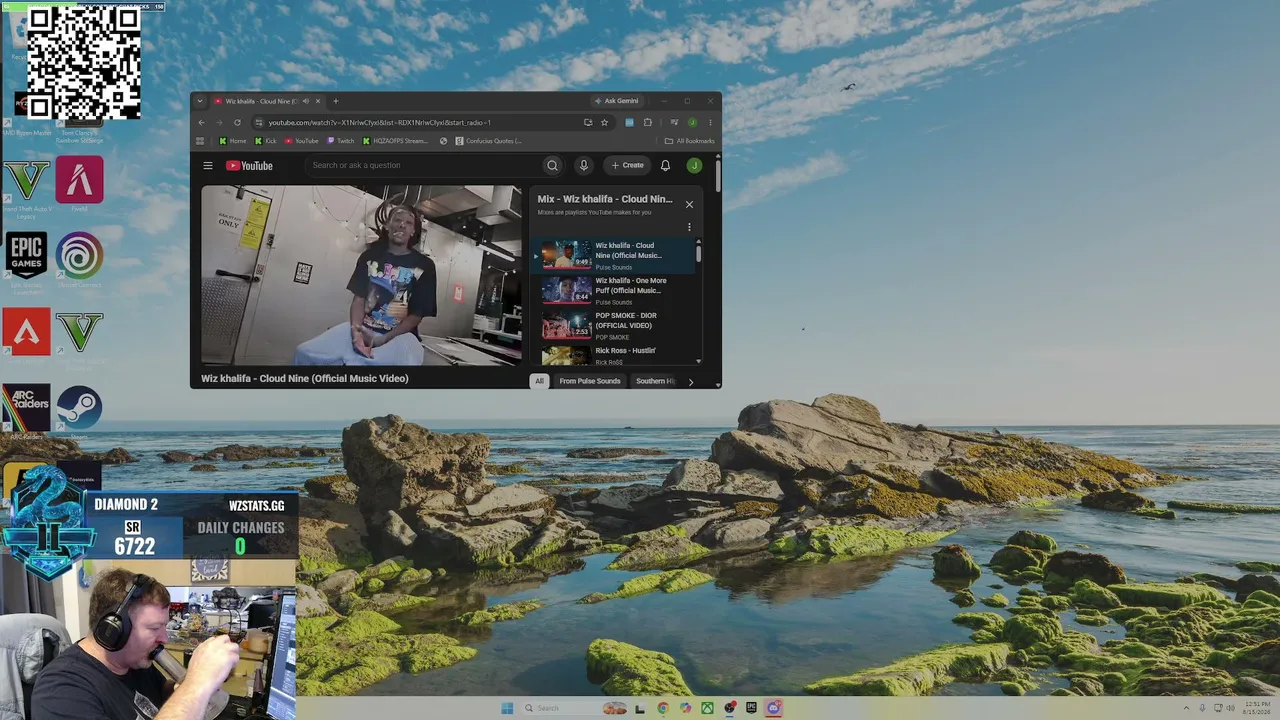Open the ARC Raiders desktop icon
1280x720 pixels.
click(26, 413)
